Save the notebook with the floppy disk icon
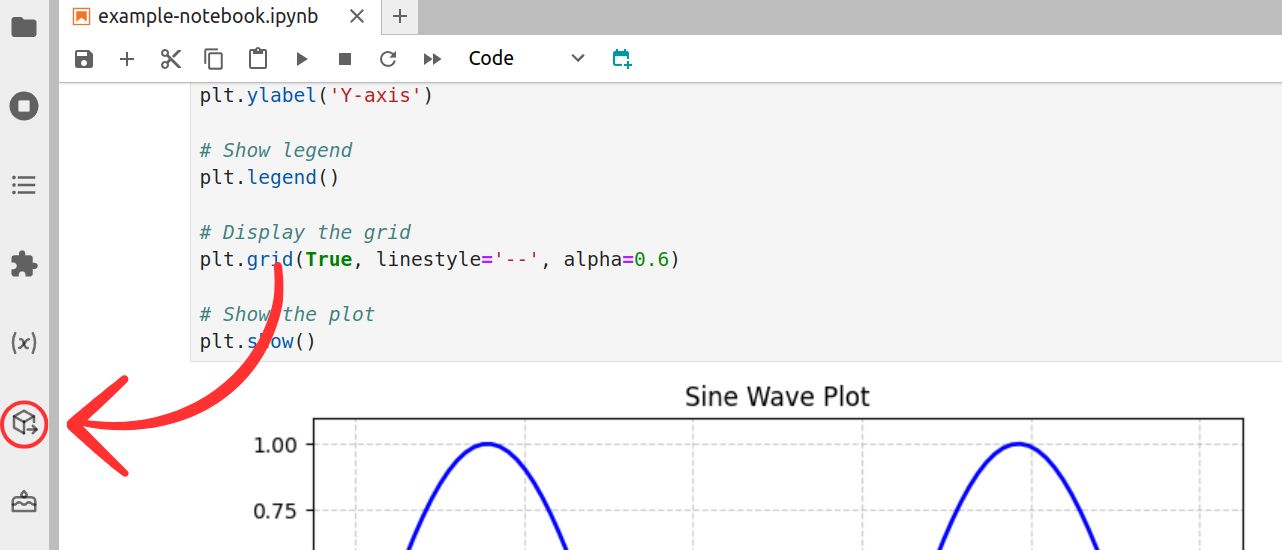The width and height of the screenshot is (1282, 550). click(x=84, y=59)
